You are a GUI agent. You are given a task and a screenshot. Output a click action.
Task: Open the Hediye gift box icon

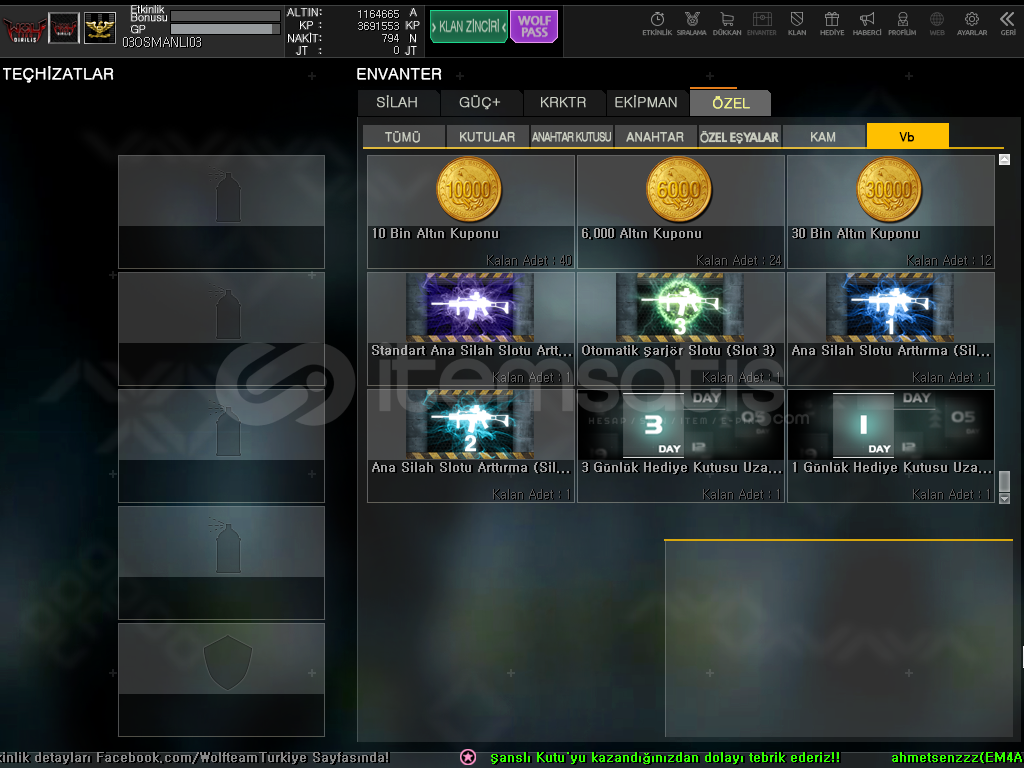click(x=832, y=24)
